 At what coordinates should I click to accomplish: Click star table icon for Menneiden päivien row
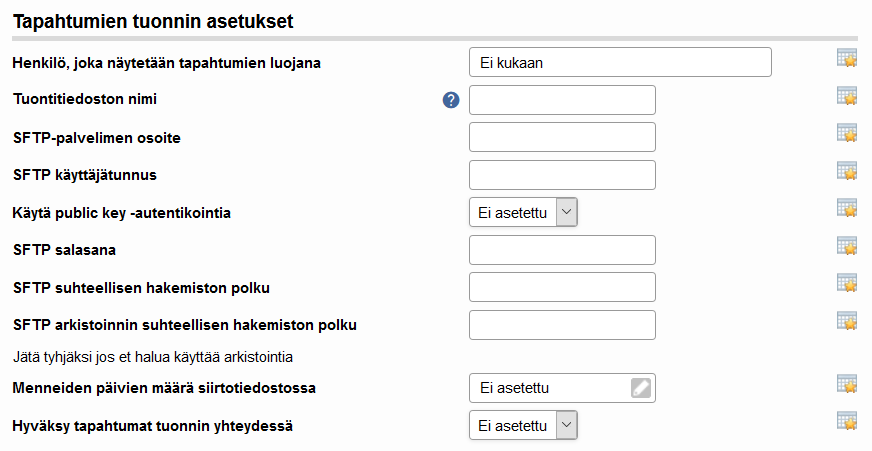pyautogui.click(x=847, y=384)
